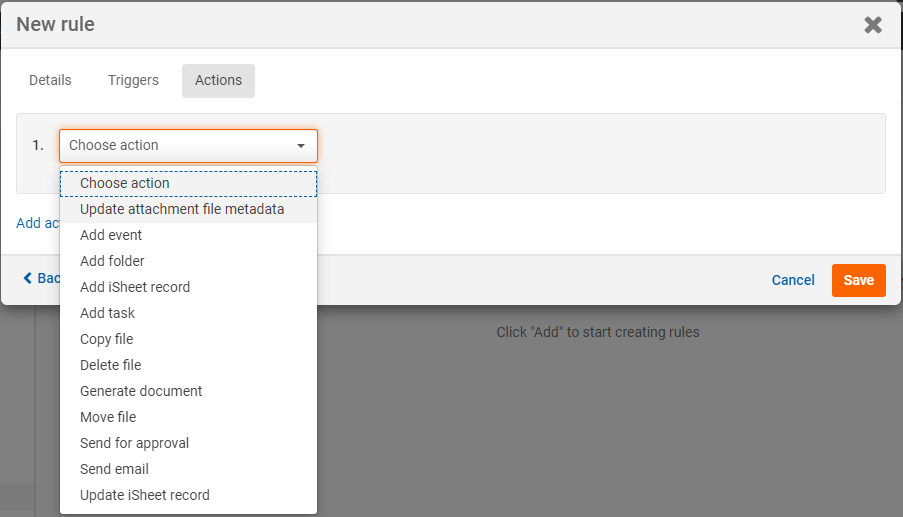Choose Update iSheet record option
The width and height of the screenshot is (903, 517).
[145, 495]
